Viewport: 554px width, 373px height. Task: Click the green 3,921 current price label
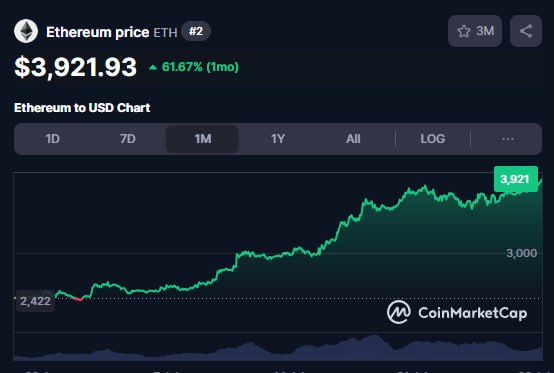pos(516,179)
